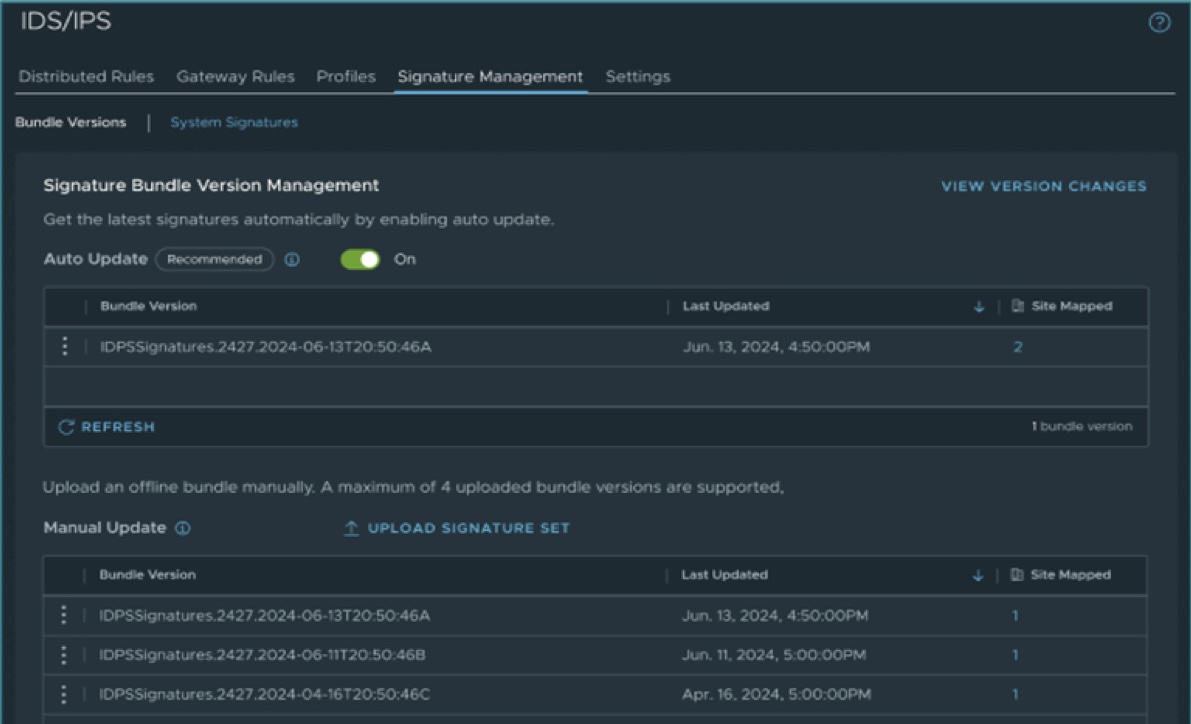Switch to the Distributed Rules tab
Image resolution: width=1191 pixels, height=724 pixels.
87,77
